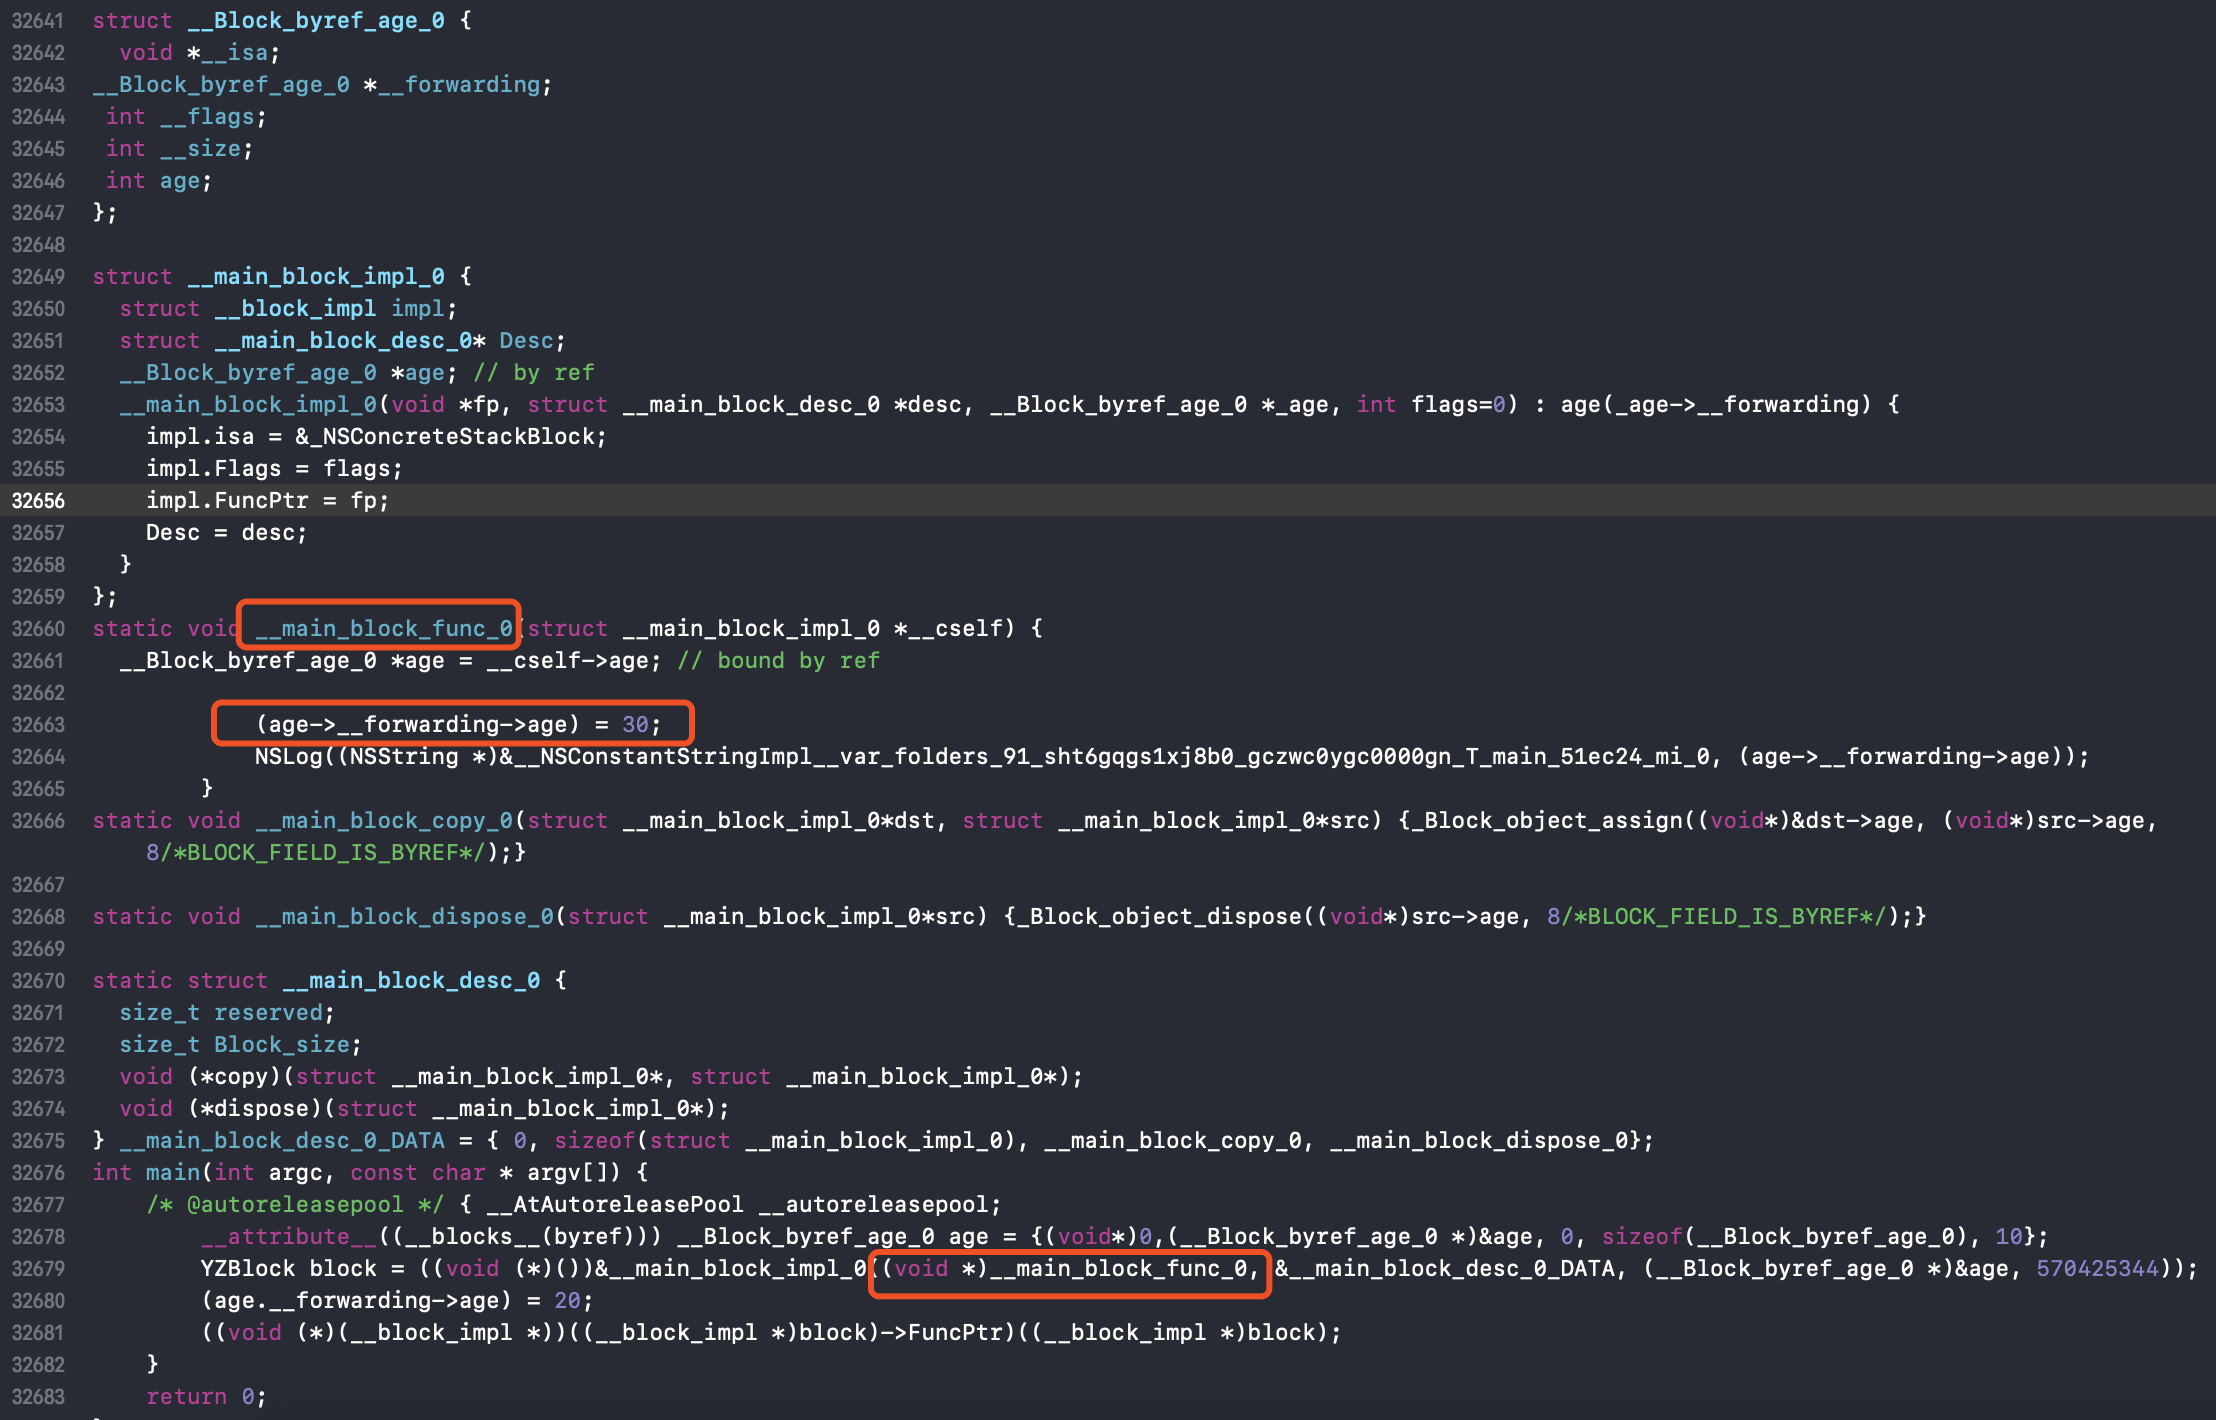Click struct name __Block_byref_age_0 on line 32641
Viewport: 2216px width, 1420px height.
point(316,21)
